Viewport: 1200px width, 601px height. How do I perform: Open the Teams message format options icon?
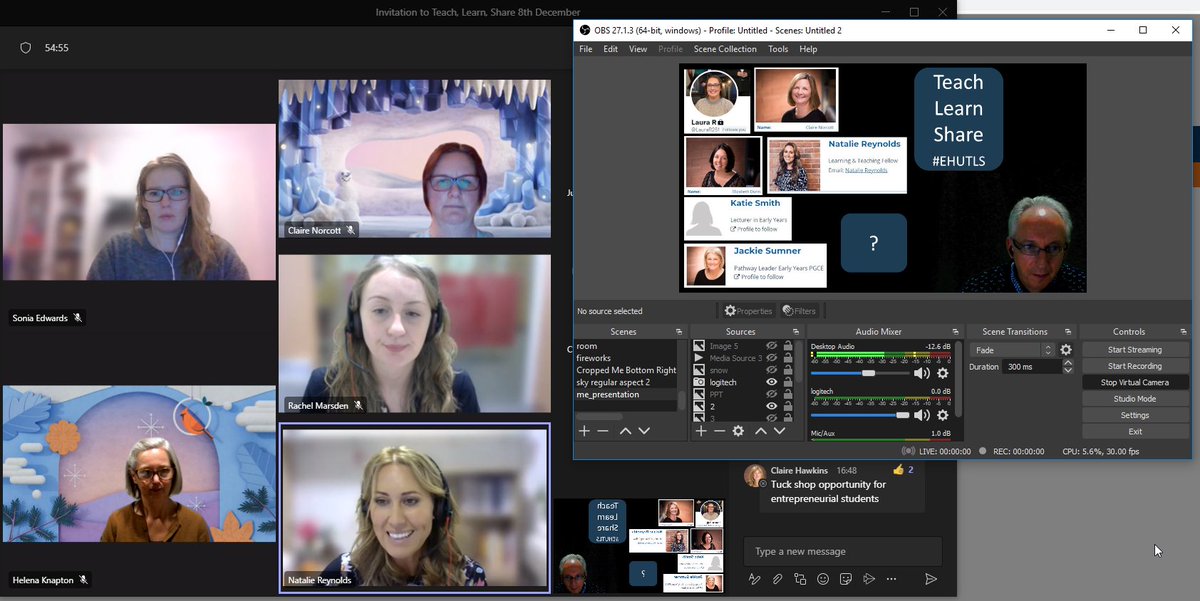[x=755, y=579]
